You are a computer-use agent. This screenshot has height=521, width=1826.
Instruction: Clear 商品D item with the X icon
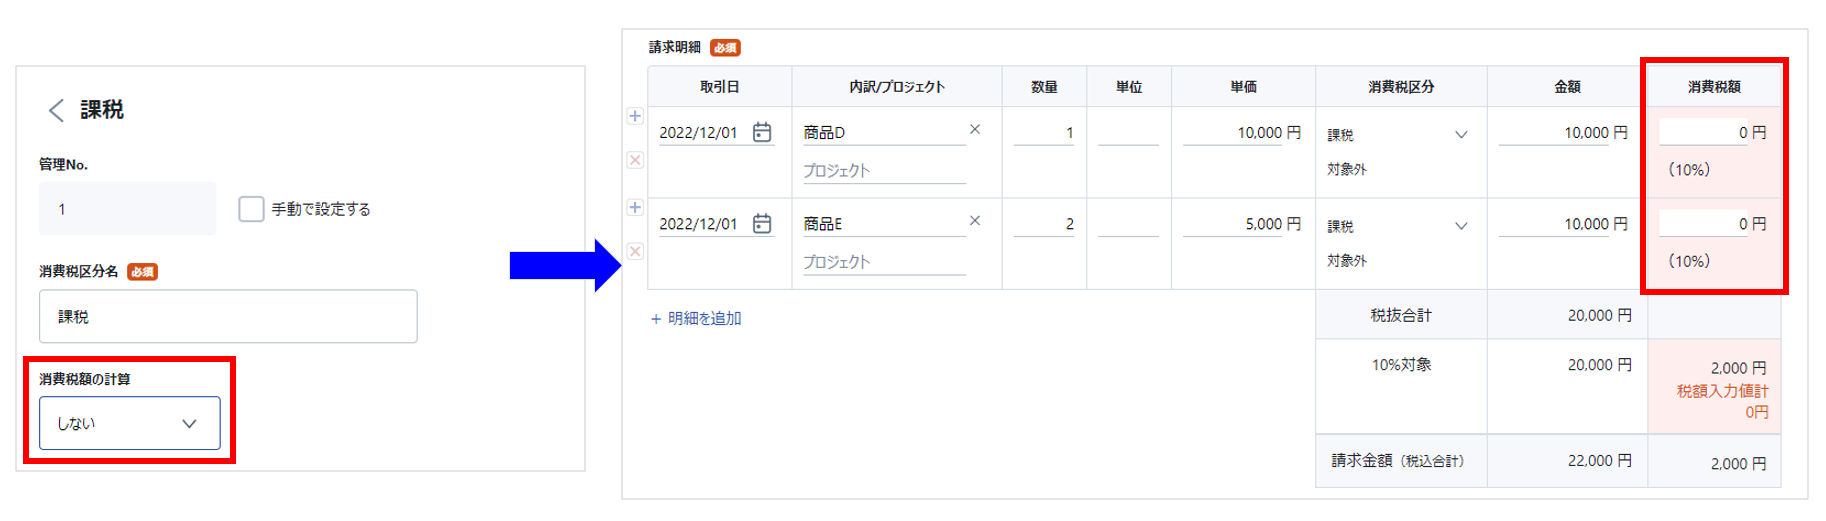pyautogui.click(x=975, y=129)
